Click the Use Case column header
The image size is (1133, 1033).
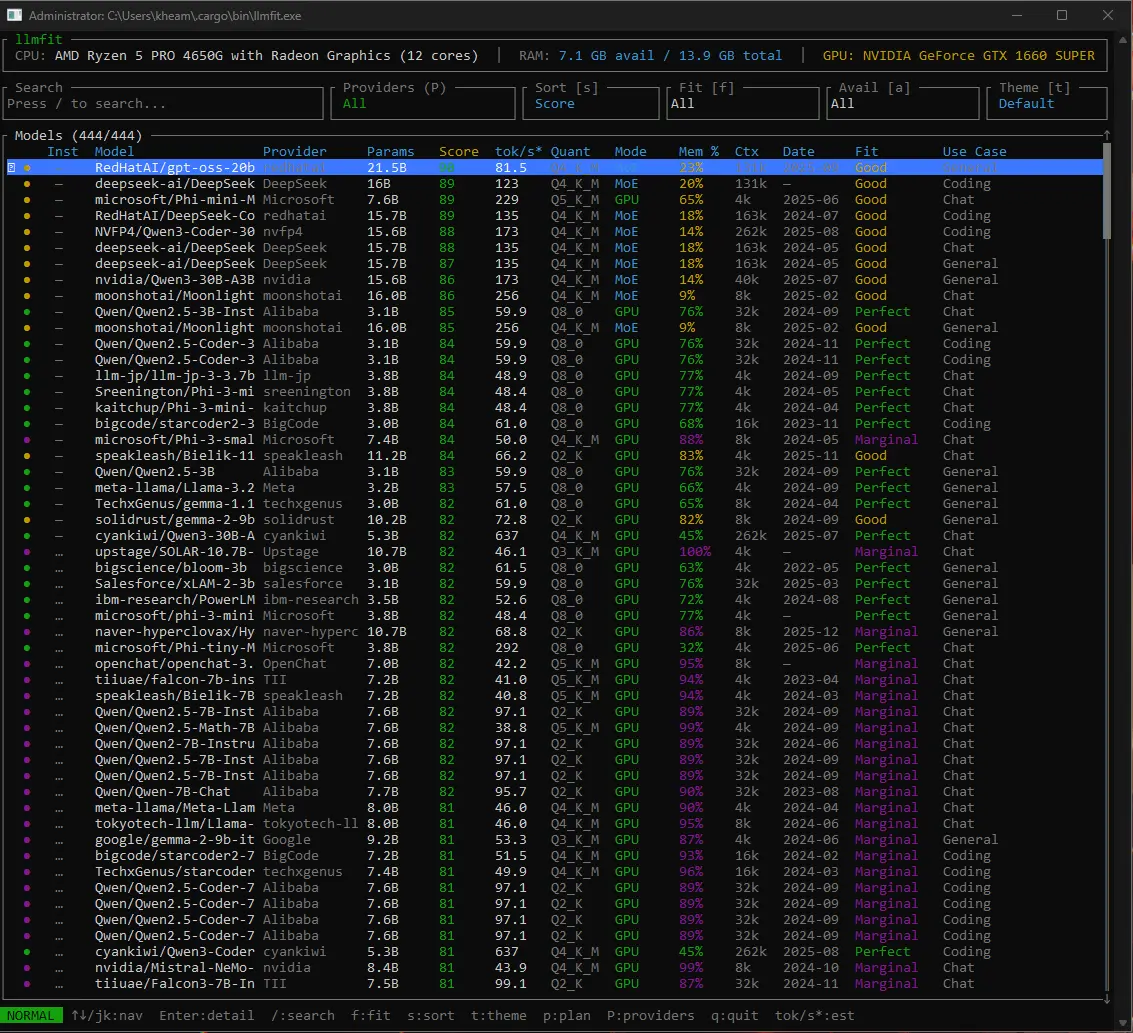[x=974, y=152]
